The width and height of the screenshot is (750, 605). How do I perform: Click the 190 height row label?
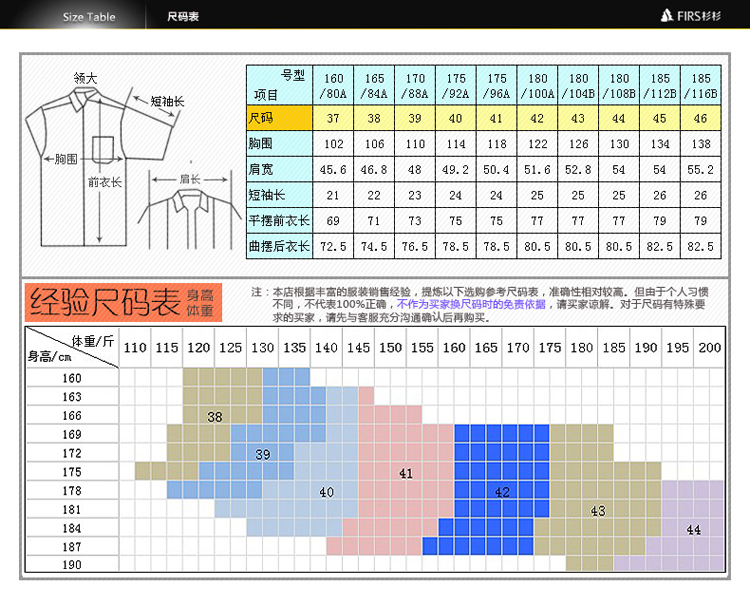pyautogui.click(x=72, y=565)
